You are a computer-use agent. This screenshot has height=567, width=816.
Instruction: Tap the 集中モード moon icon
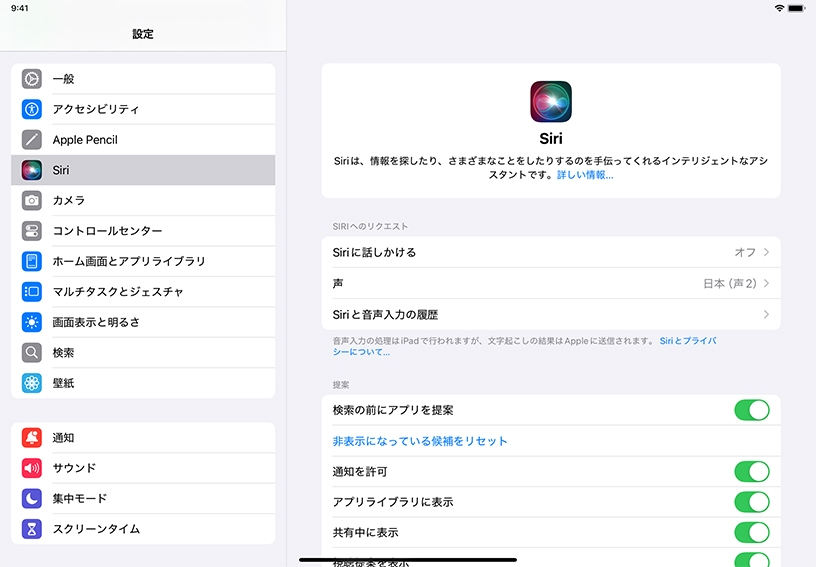(x=32, y=498)
